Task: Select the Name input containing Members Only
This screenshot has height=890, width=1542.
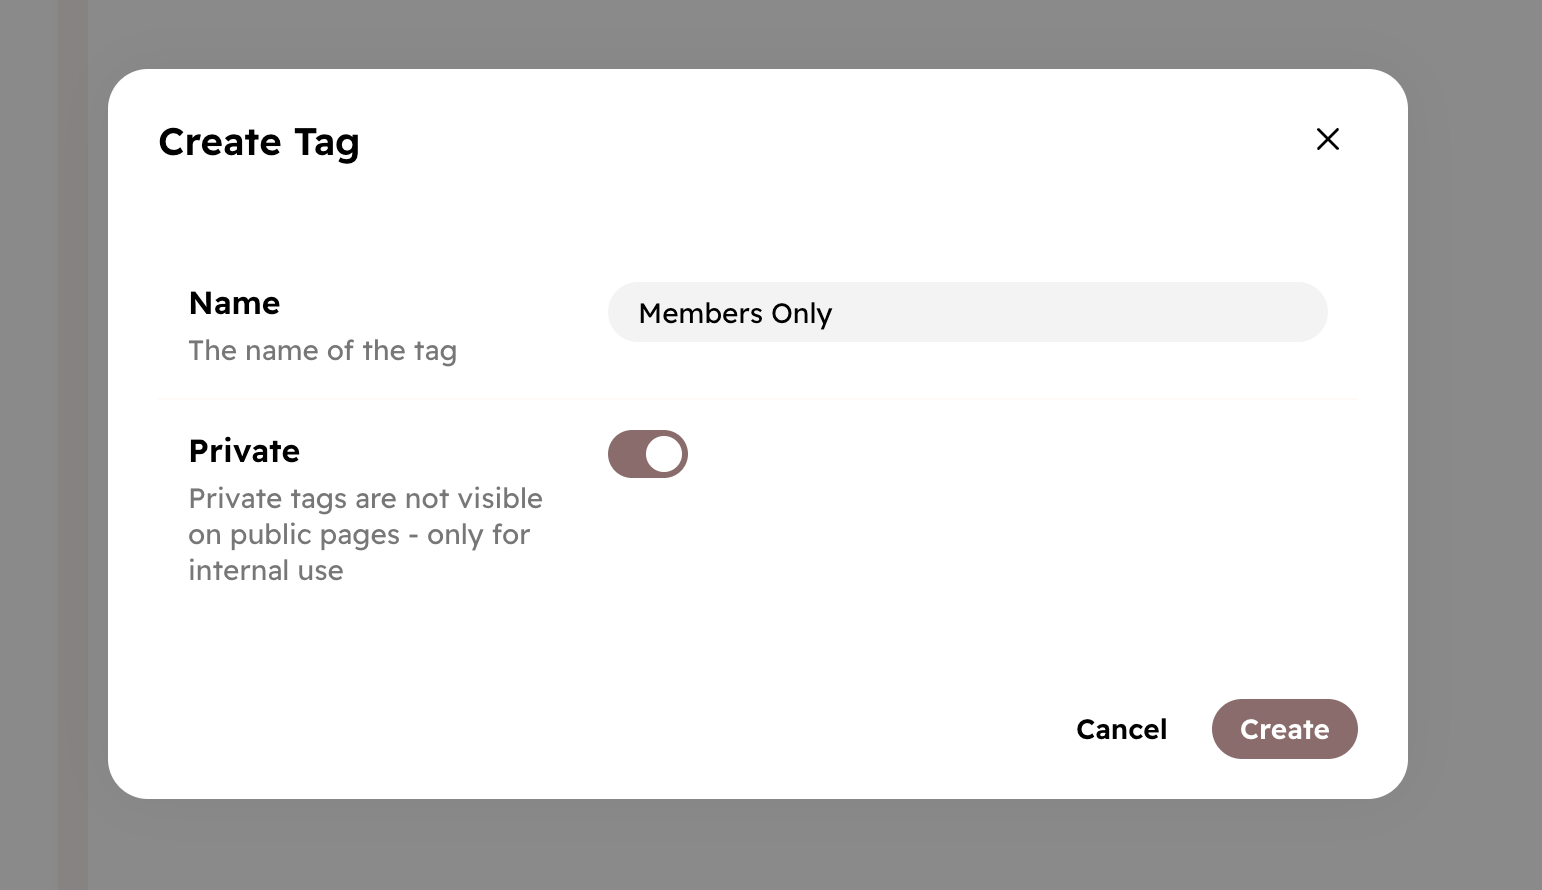Action: tap(966, 312)
